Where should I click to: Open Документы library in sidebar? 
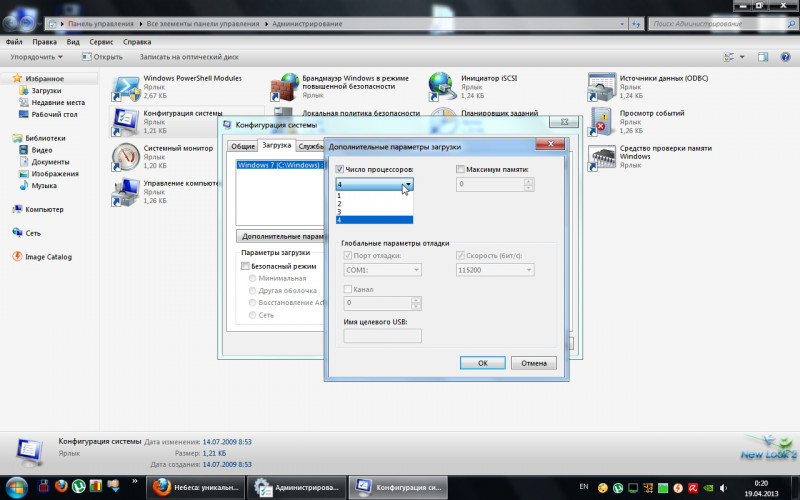point(50,162)
